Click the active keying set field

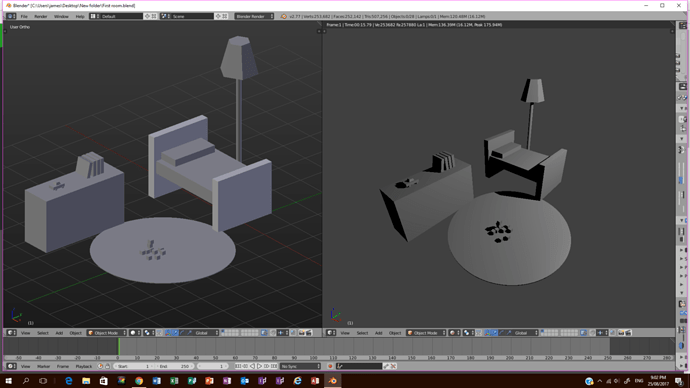pyautogui.click(x=359, y=366)
